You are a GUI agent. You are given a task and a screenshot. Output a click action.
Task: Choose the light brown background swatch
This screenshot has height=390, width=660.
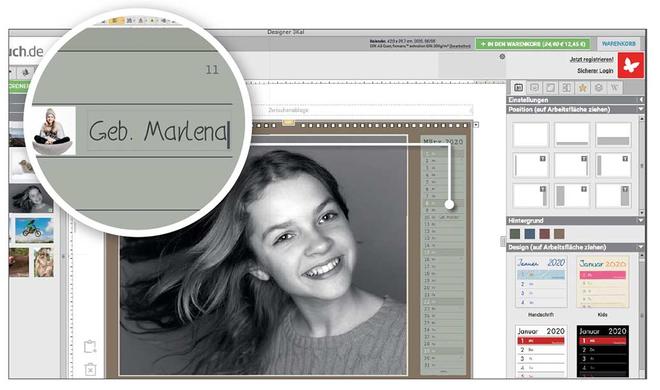click(x=559, y=233)
